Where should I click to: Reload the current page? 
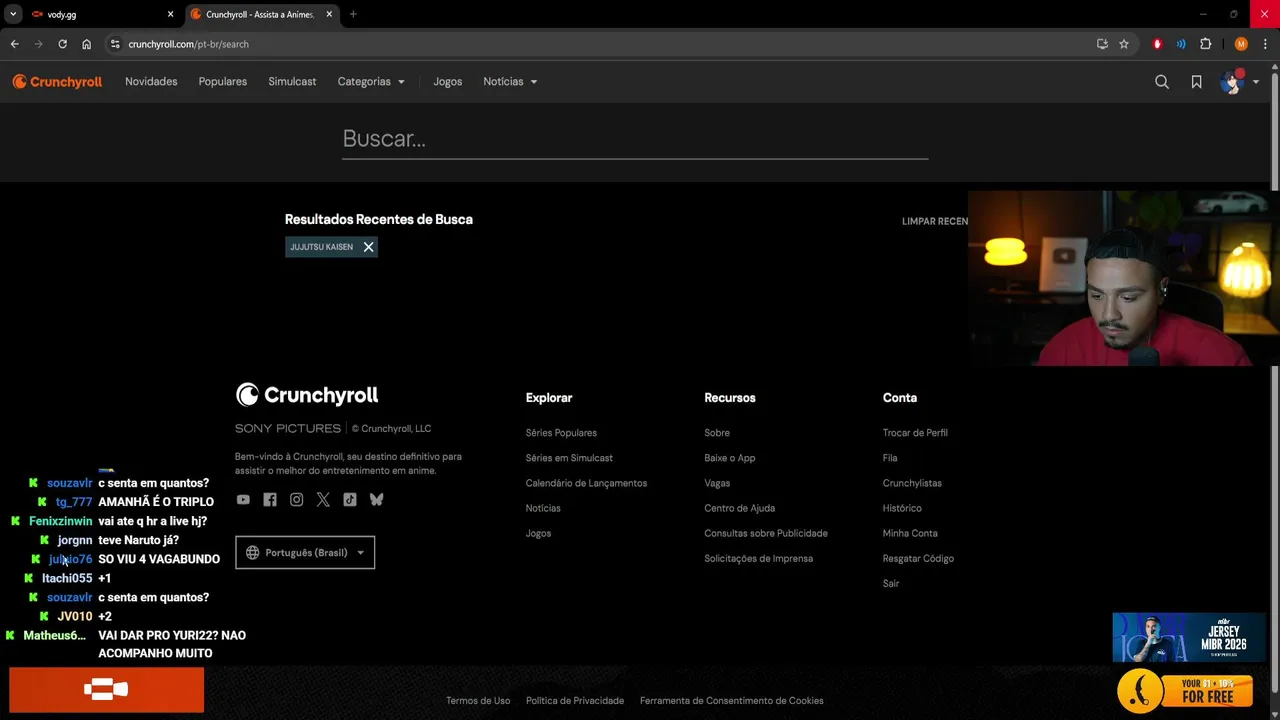pos(62,44)
